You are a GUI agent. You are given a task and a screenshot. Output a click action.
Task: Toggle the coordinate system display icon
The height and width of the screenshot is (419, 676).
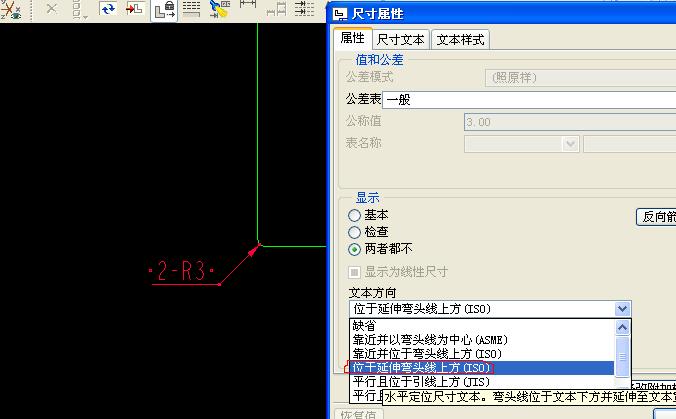pyautogui.click(x=11, y=10)
